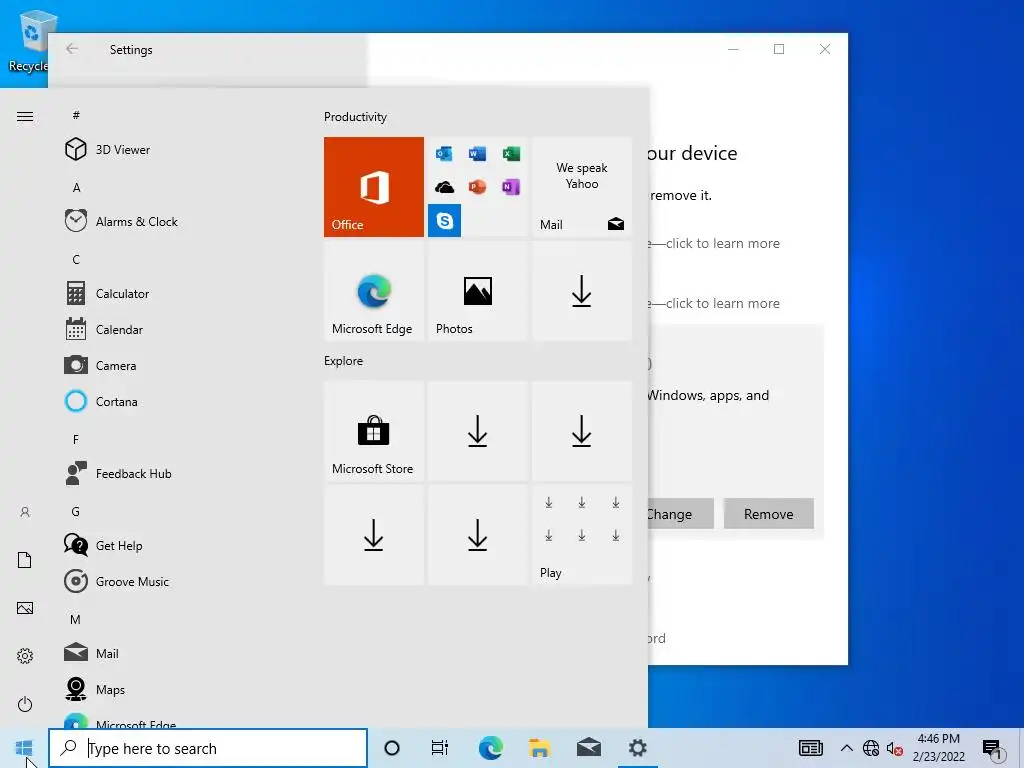The width and height of the screenshot is (1024, 768).
Task: Open the Mail live tile
Action: (582, 187)
